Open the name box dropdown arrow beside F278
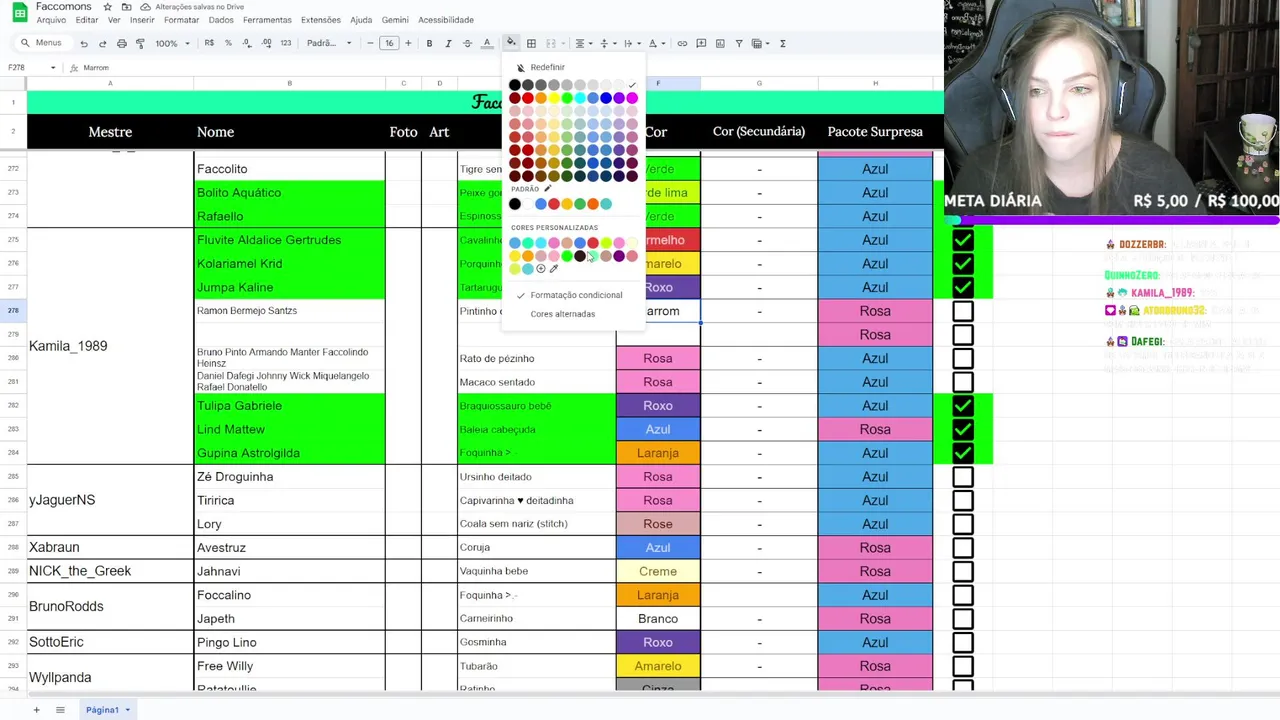The image size is (1280, 720). coord(52,68)
